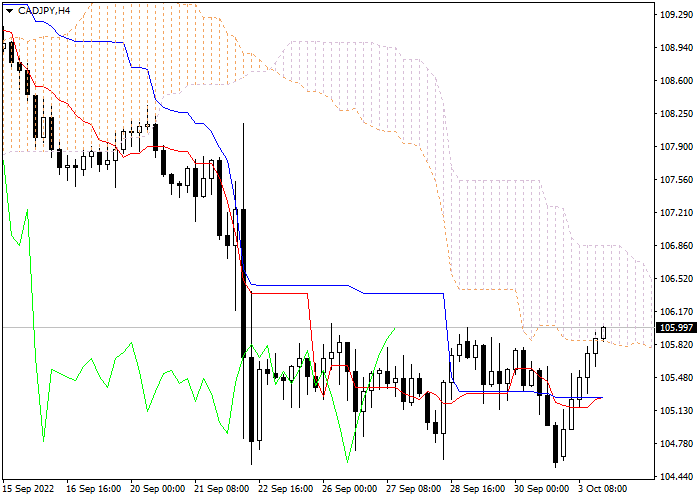Click the 109.290 price axis label
This screenshot has height=500, width=700.
pyautogui.click(x=676, y=16)
